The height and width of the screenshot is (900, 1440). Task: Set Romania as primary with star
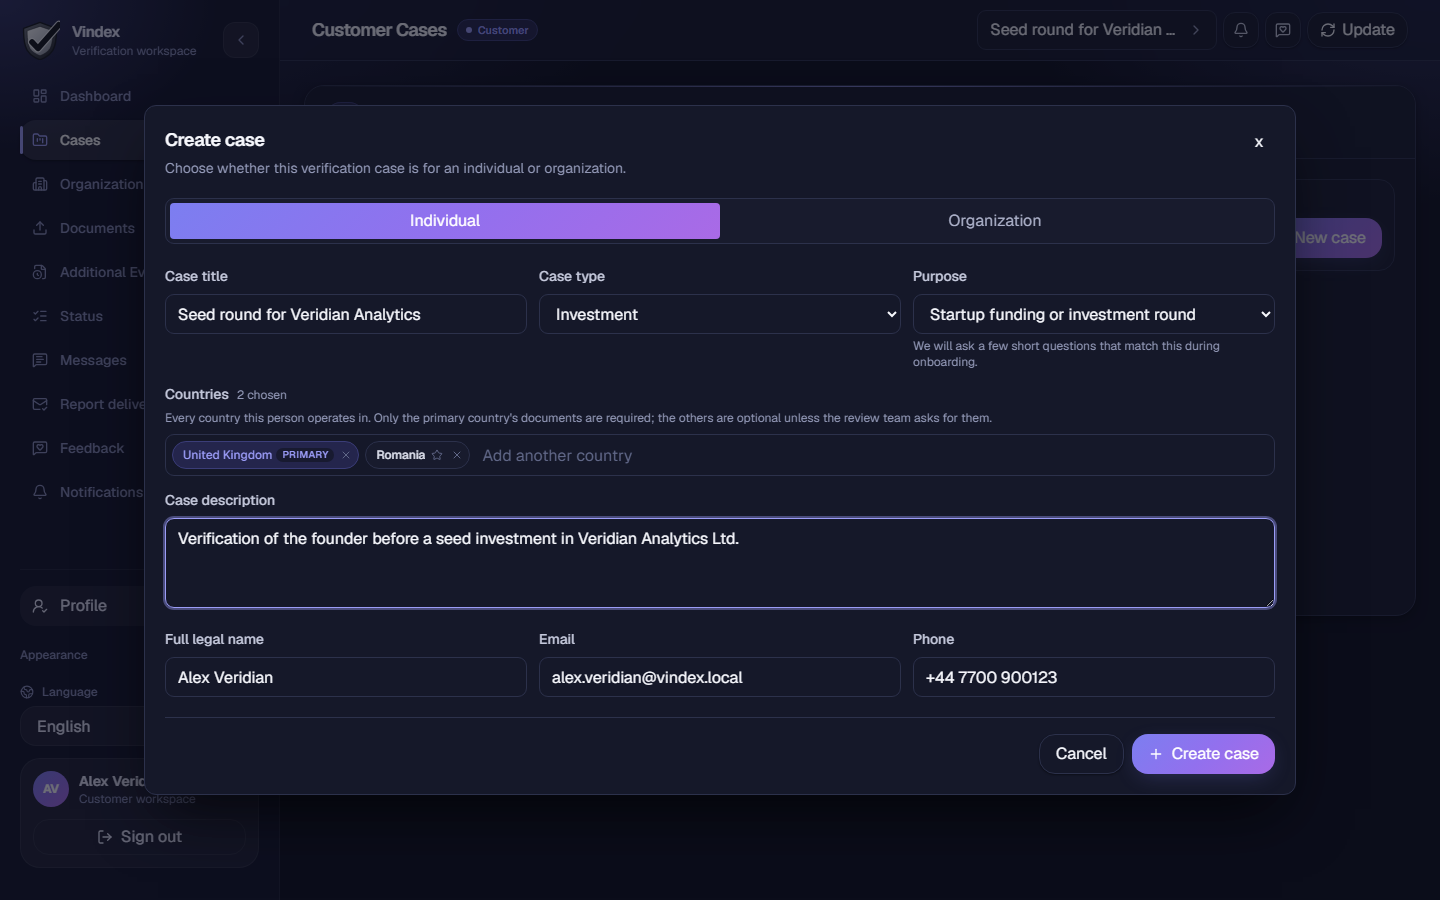[x=437, y=455]
